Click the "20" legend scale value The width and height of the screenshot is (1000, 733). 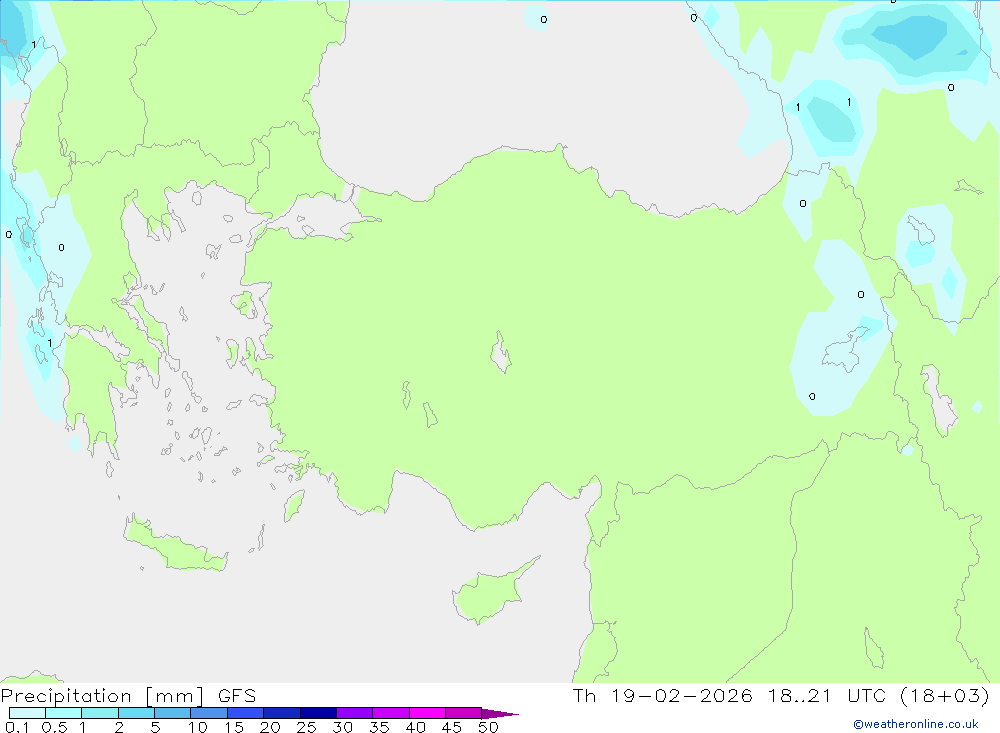[270, 727]
